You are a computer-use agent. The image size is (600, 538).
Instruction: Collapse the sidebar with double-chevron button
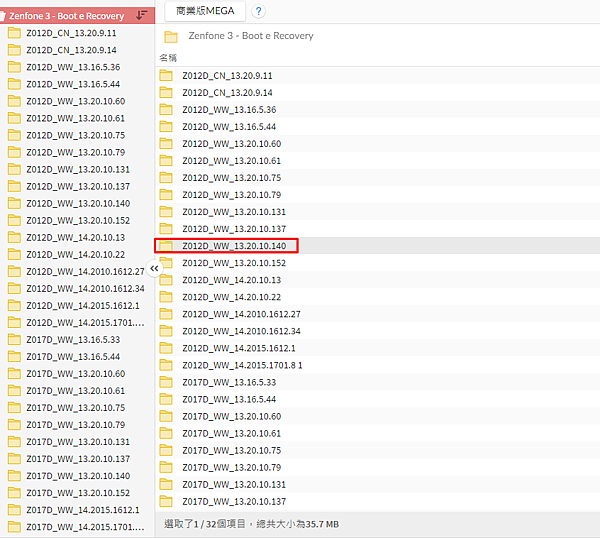[x=154, y=268]
